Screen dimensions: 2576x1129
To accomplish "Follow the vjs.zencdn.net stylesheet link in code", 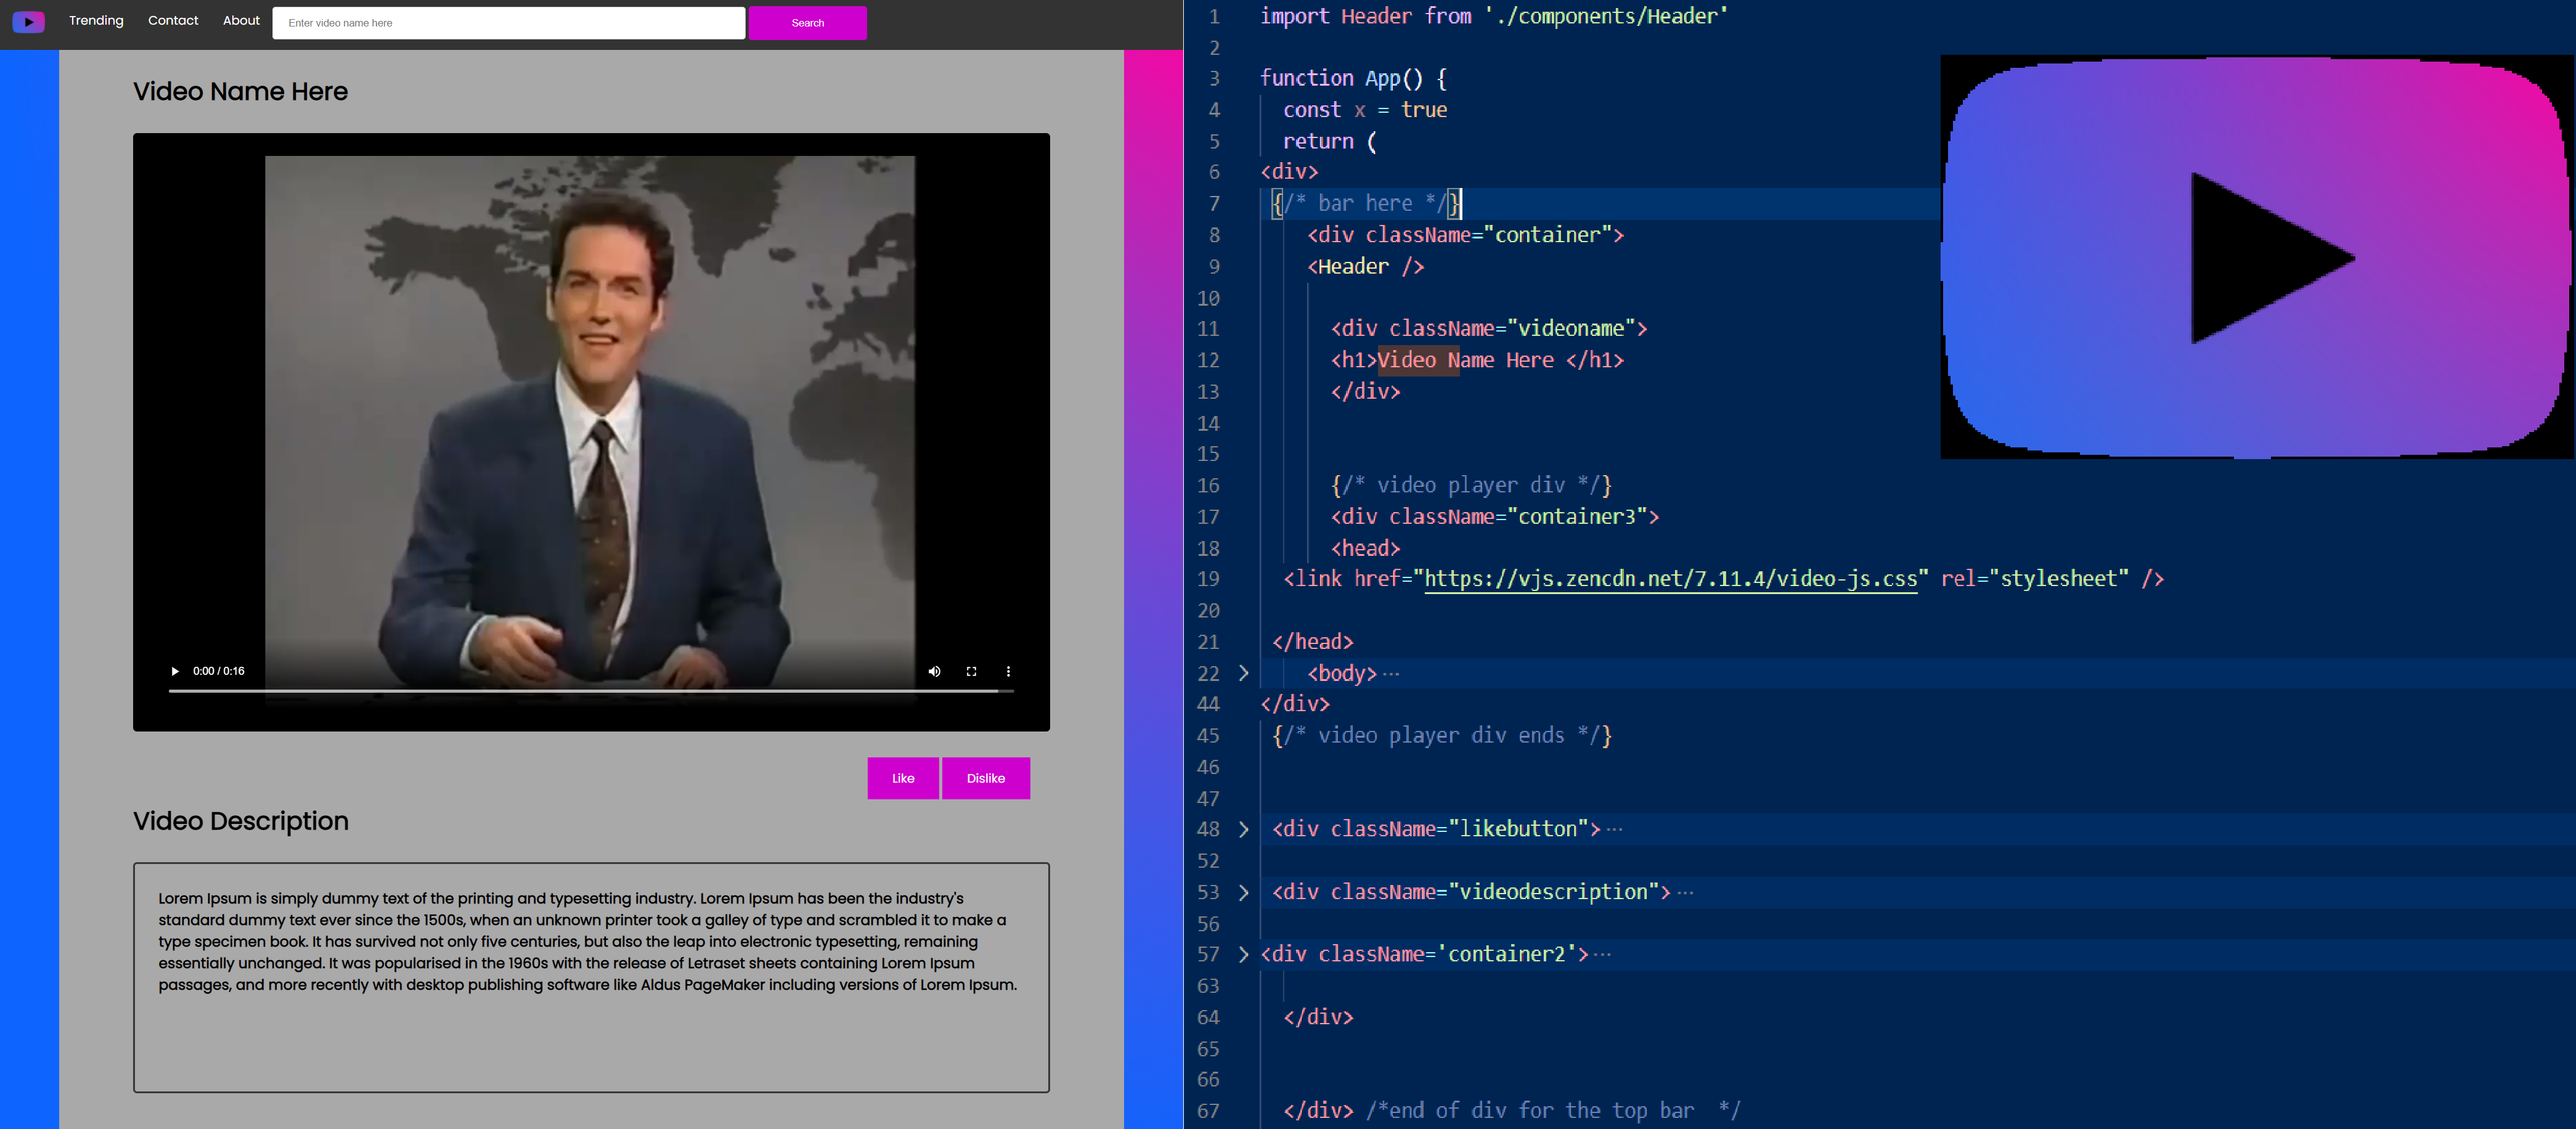I will pyautogui.click(x=1670, y=579).
